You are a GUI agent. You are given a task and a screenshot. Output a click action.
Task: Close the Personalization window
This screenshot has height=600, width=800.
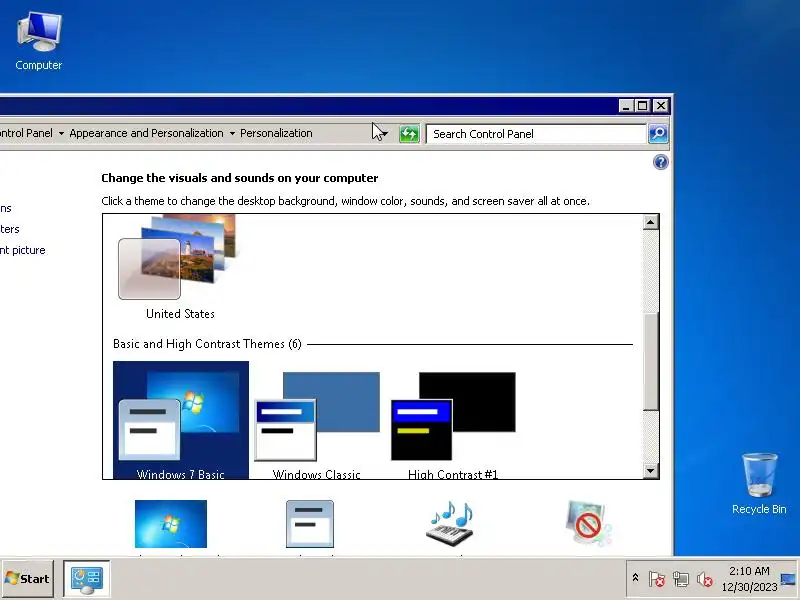[661, 106]
